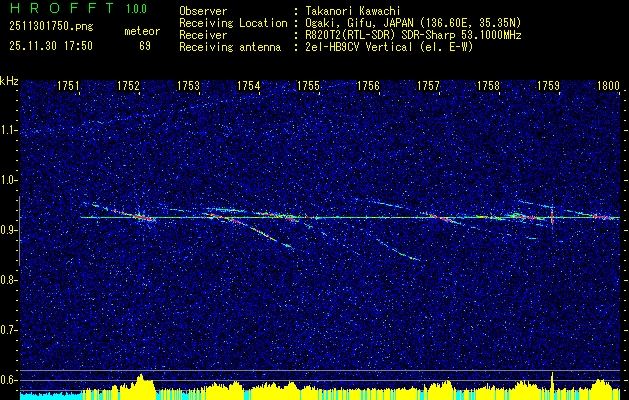Image resolution: width=629 pixels, height=400 pixels.
Task: Click time marker 1753
Action: click(x=189, y=86)
